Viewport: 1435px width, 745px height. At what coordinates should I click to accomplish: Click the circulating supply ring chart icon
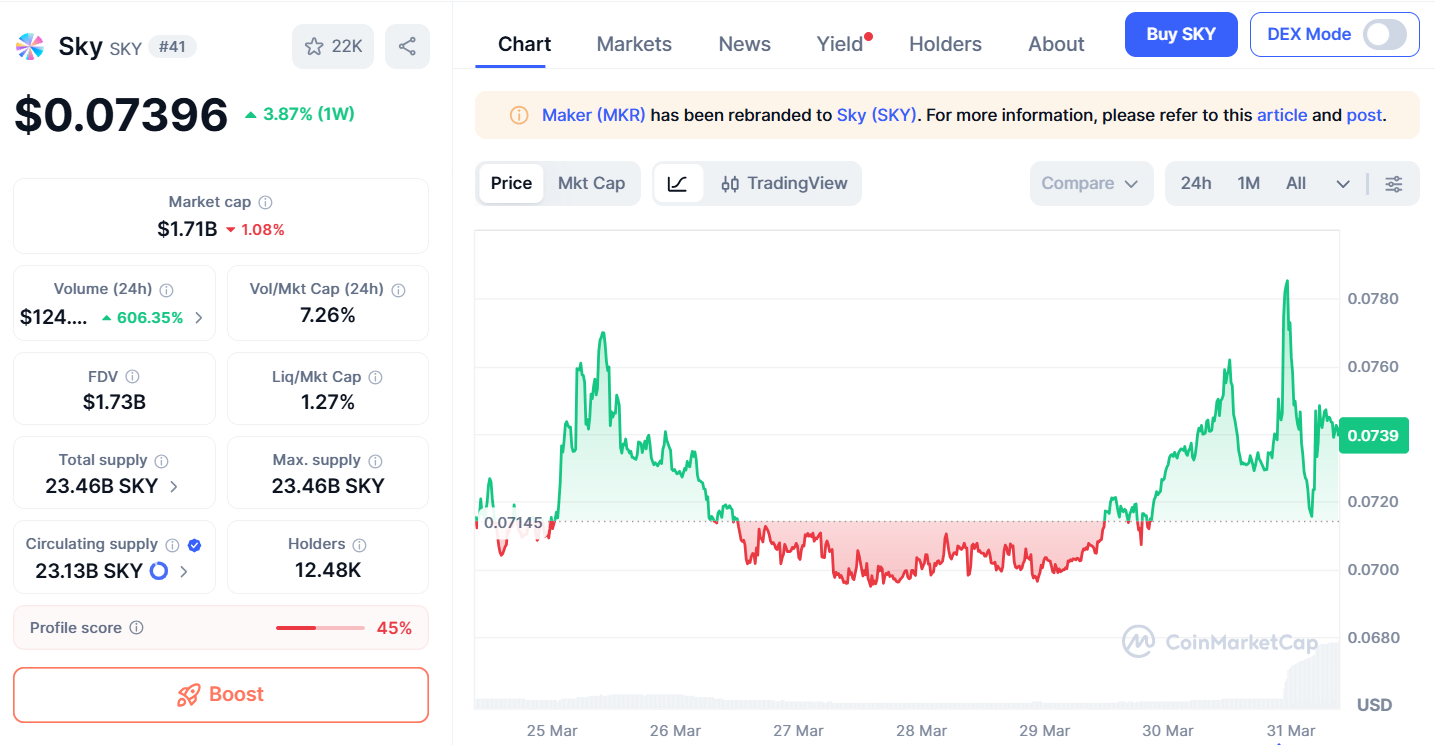point(159,571)
